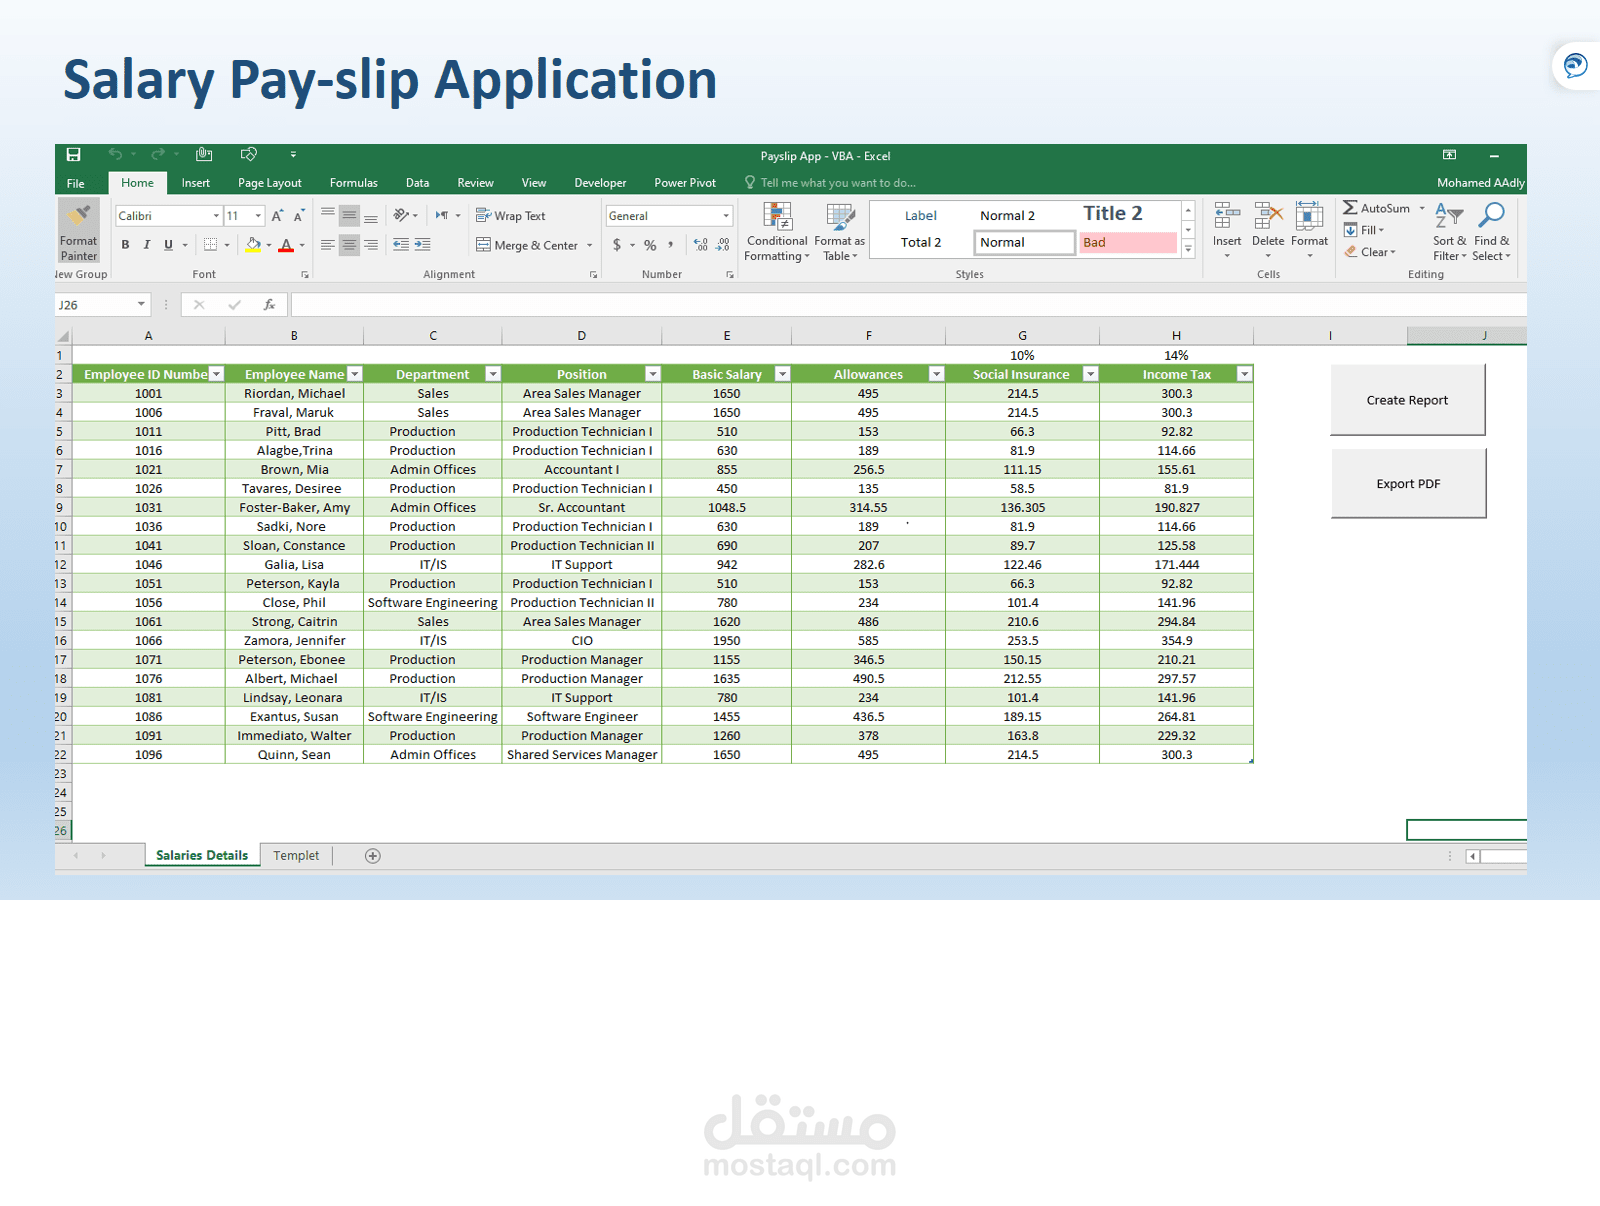Open the Department column filter dropdown
1600x1206 pixels.
(492, 374)
